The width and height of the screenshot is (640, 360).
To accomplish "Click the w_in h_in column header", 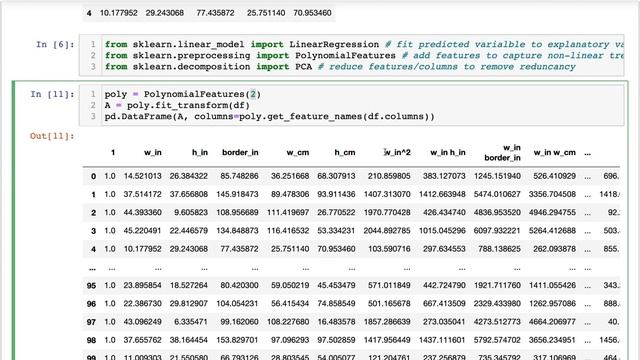I will pos(448,153).
